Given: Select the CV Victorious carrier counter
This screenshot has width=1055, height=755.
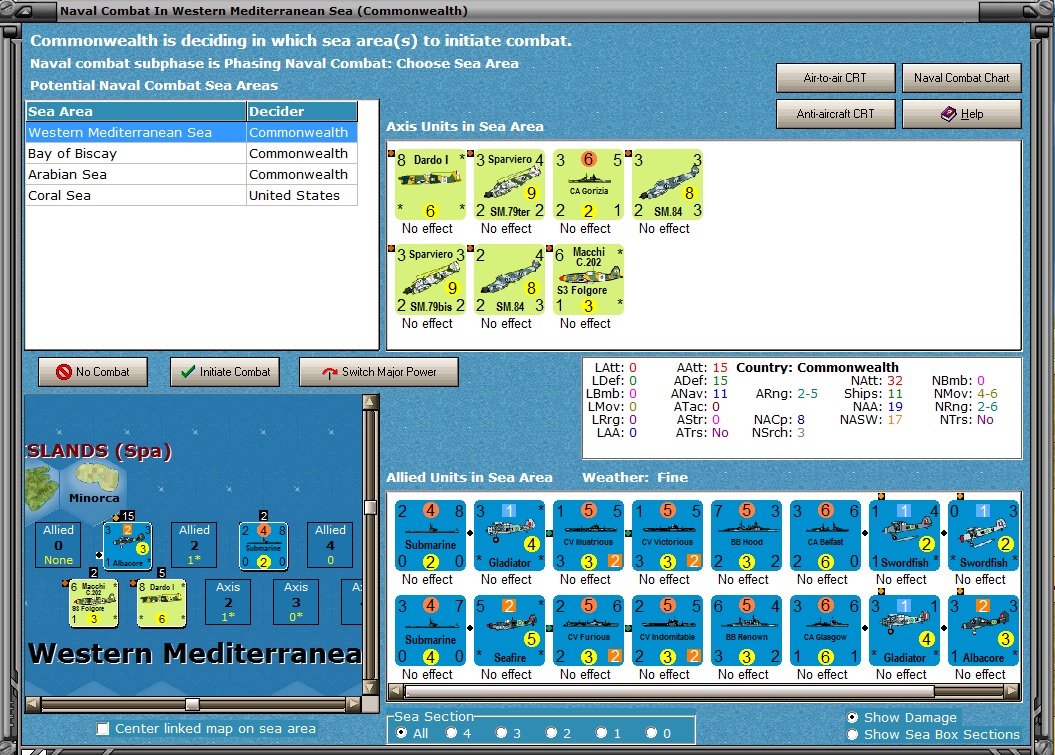Looking at the screenshot, I should 667,535.
